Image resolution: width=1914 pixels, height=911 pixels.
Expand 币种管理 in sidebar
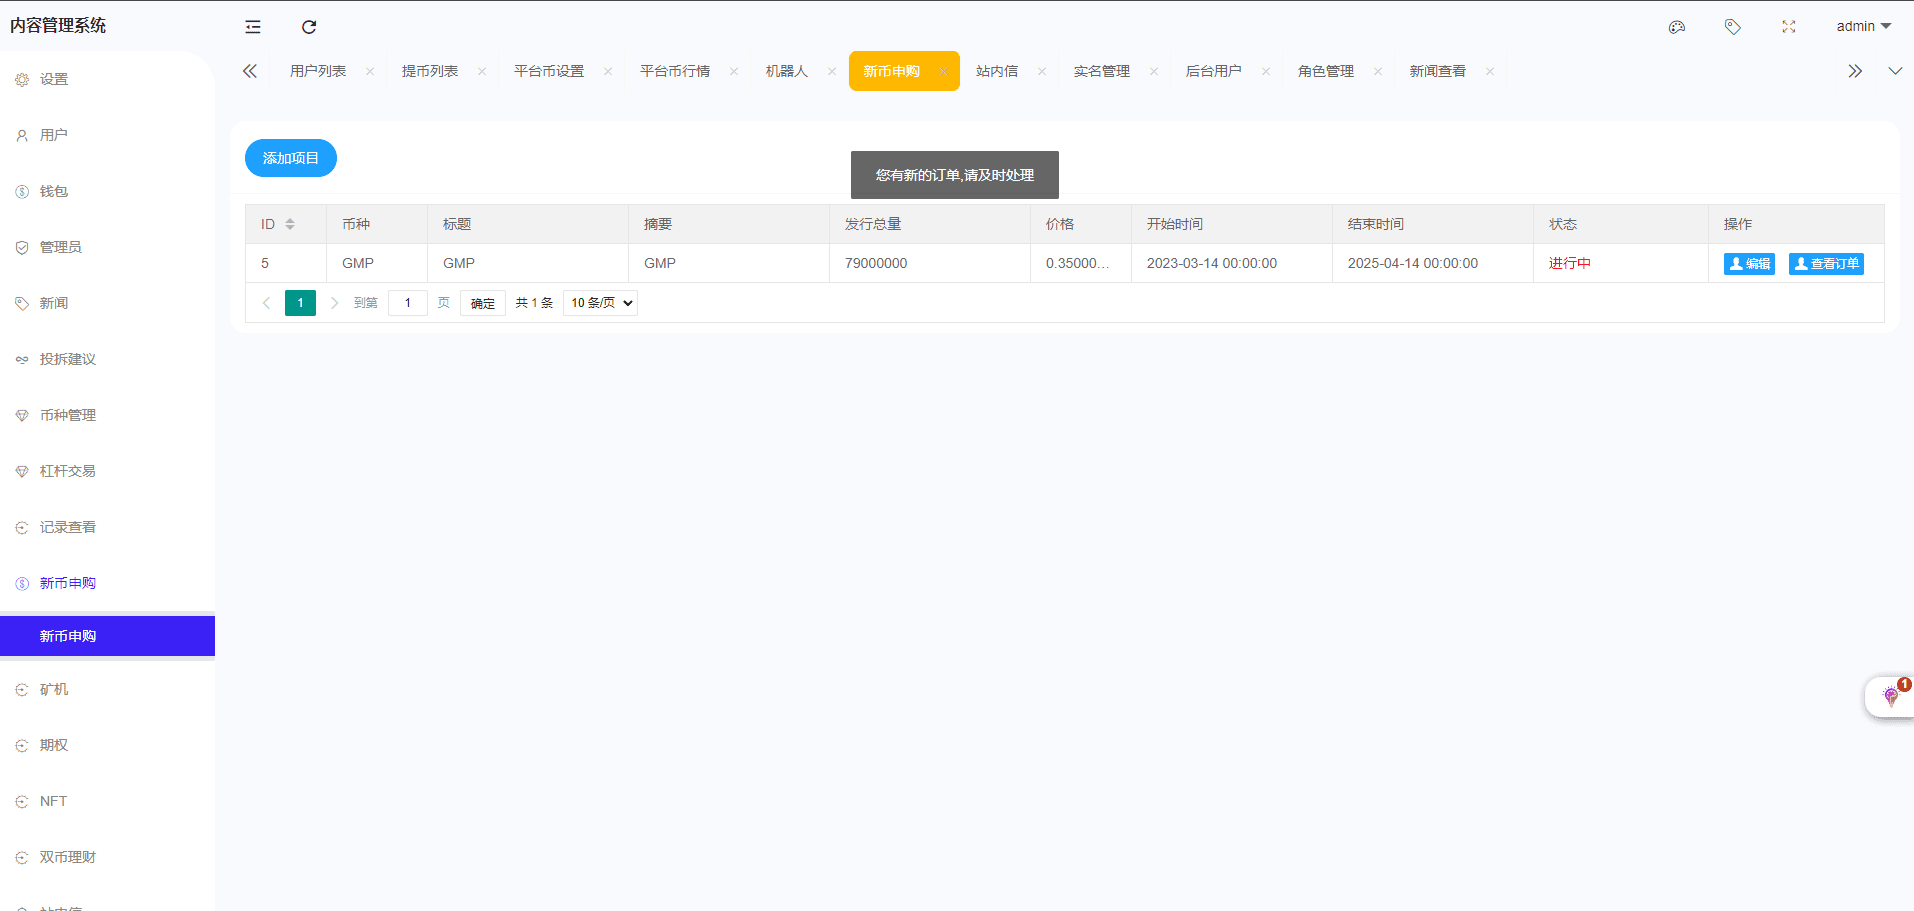(68, 415)
